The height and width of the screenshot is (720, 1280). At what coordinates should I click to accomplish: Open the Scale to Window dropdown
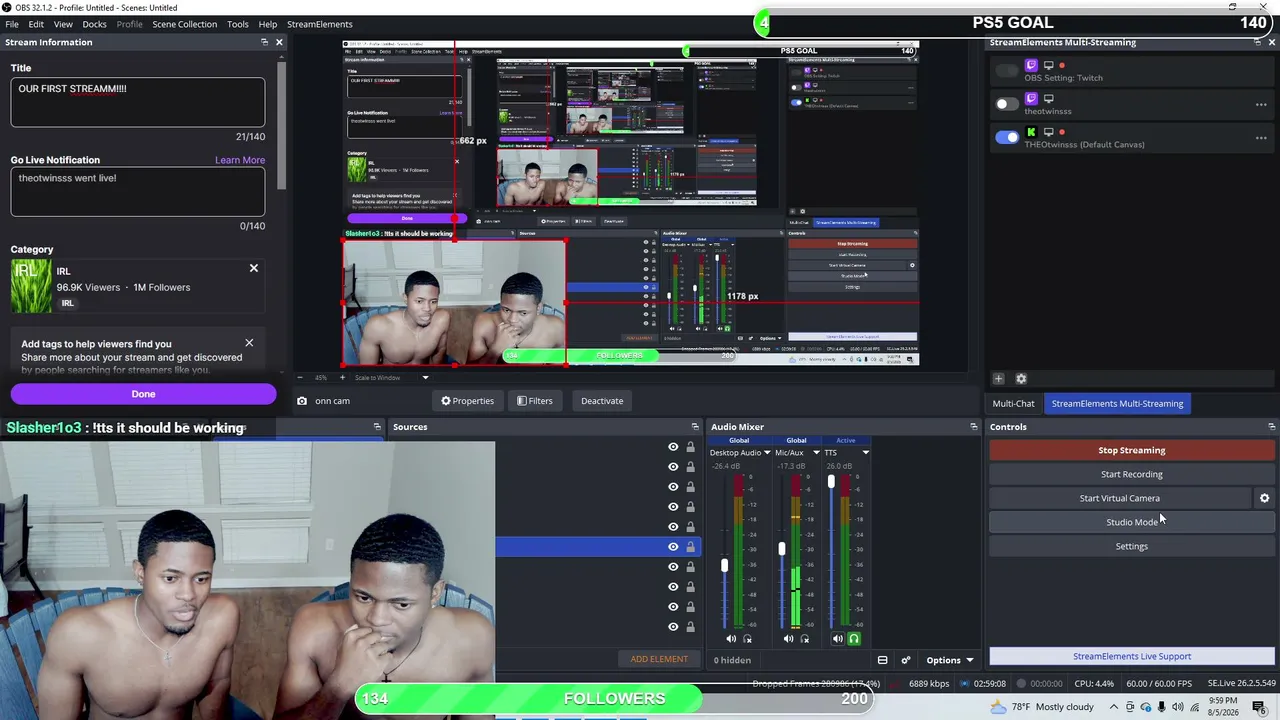(x=392, y=378)
